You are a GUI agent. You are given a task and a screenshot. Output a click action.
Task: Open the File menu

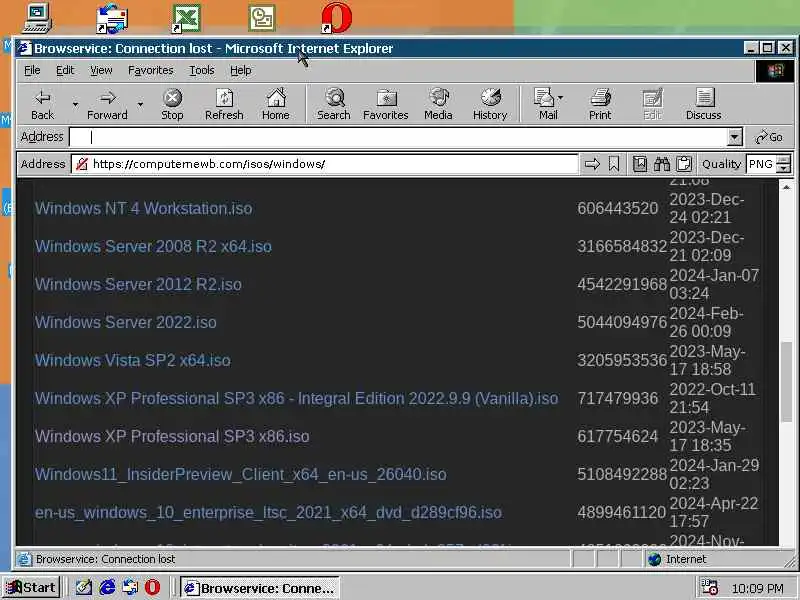click(x=32, y=70)
